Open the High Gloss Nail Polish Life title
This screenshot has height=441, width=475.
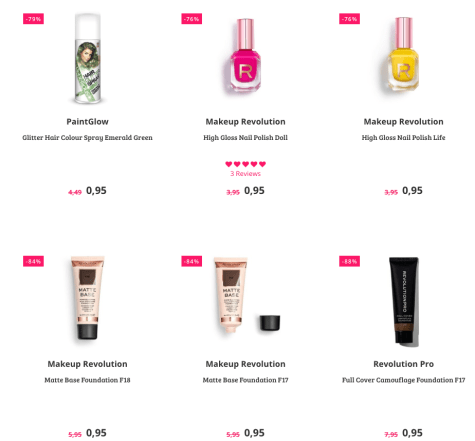coord(404,138)
